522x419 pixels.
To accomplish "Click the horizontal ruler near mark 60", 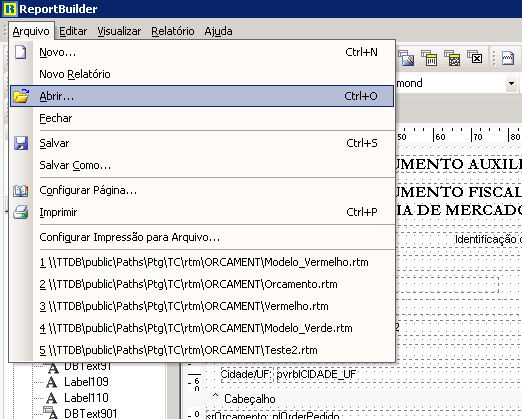I will coord(440,136).
